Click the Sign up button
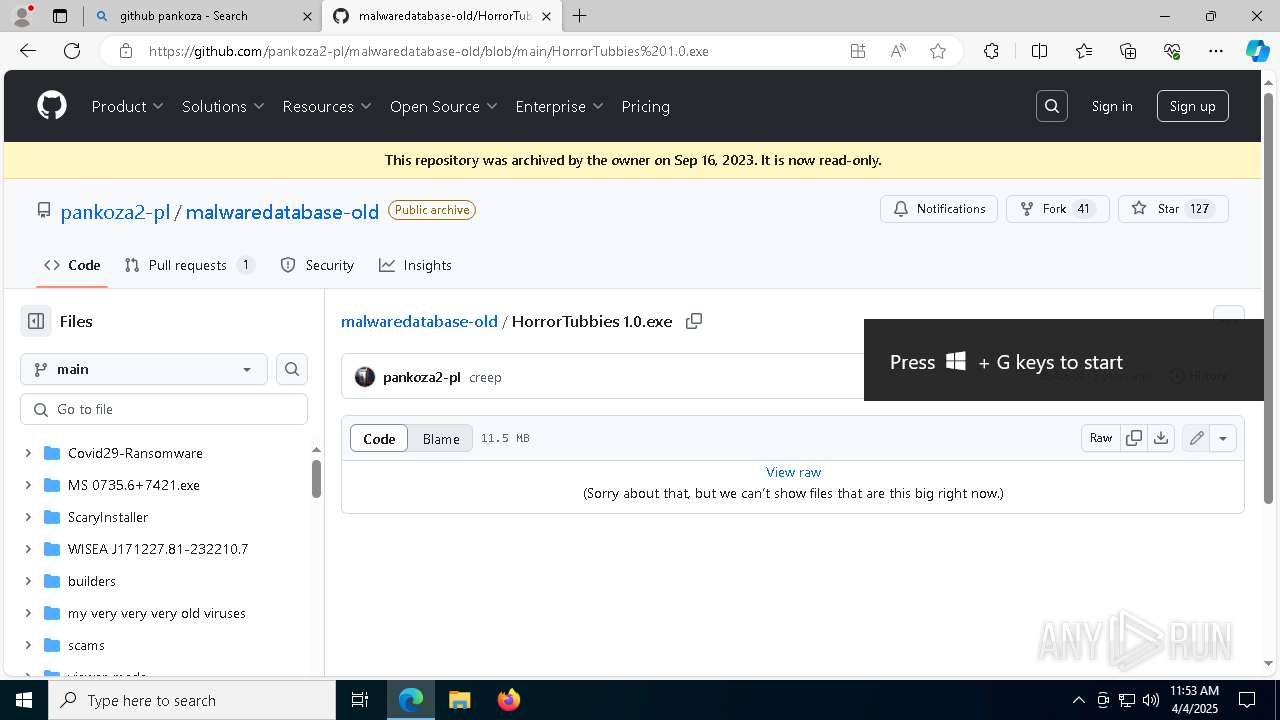1280x720 pixels. tap(1192, 106)
